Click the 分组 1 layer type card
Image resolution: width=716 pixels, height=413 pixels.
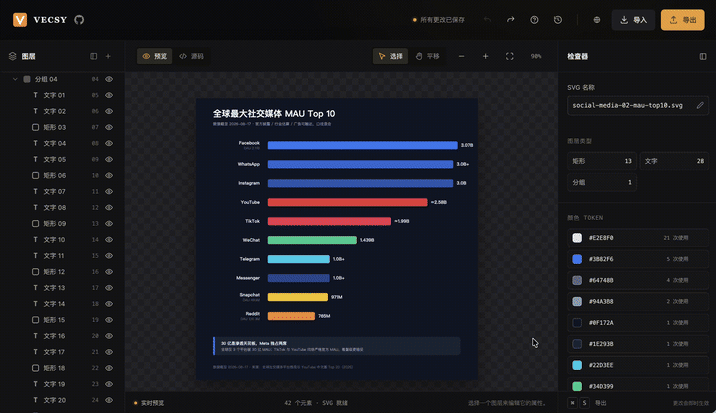602,182
